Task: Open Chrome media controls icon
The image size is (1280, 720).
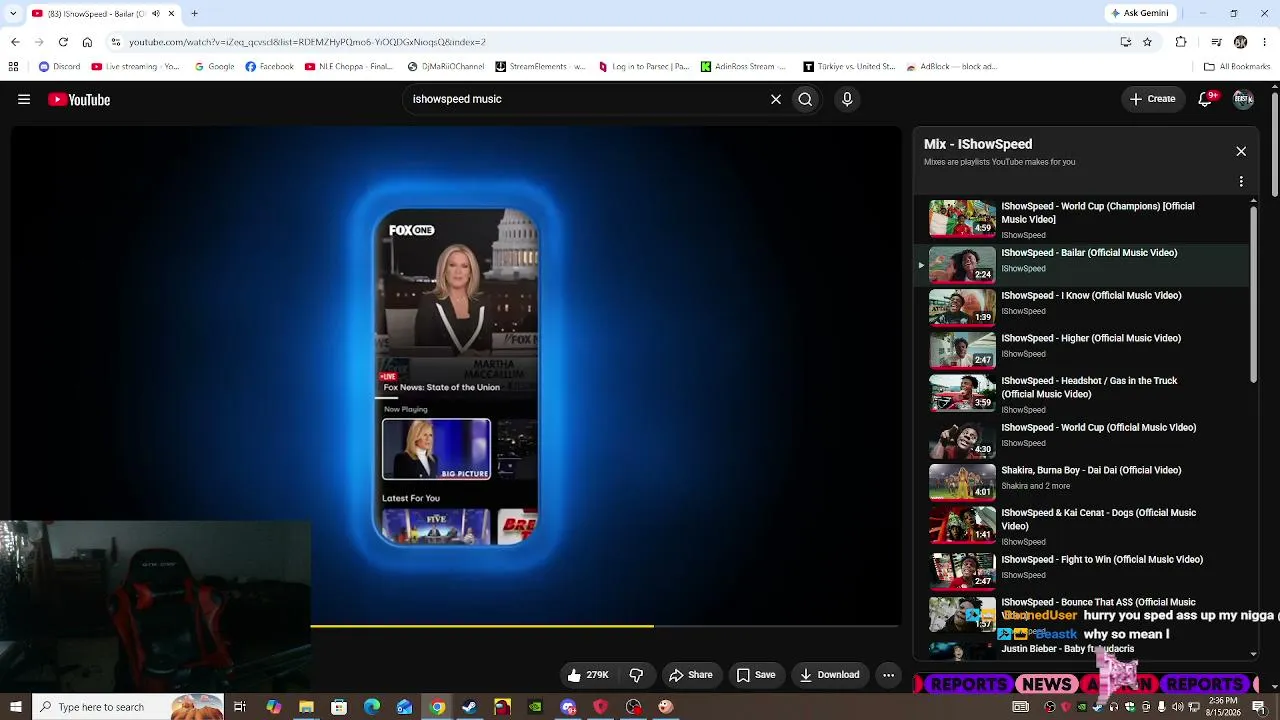Action: [x=1216, y=42]
